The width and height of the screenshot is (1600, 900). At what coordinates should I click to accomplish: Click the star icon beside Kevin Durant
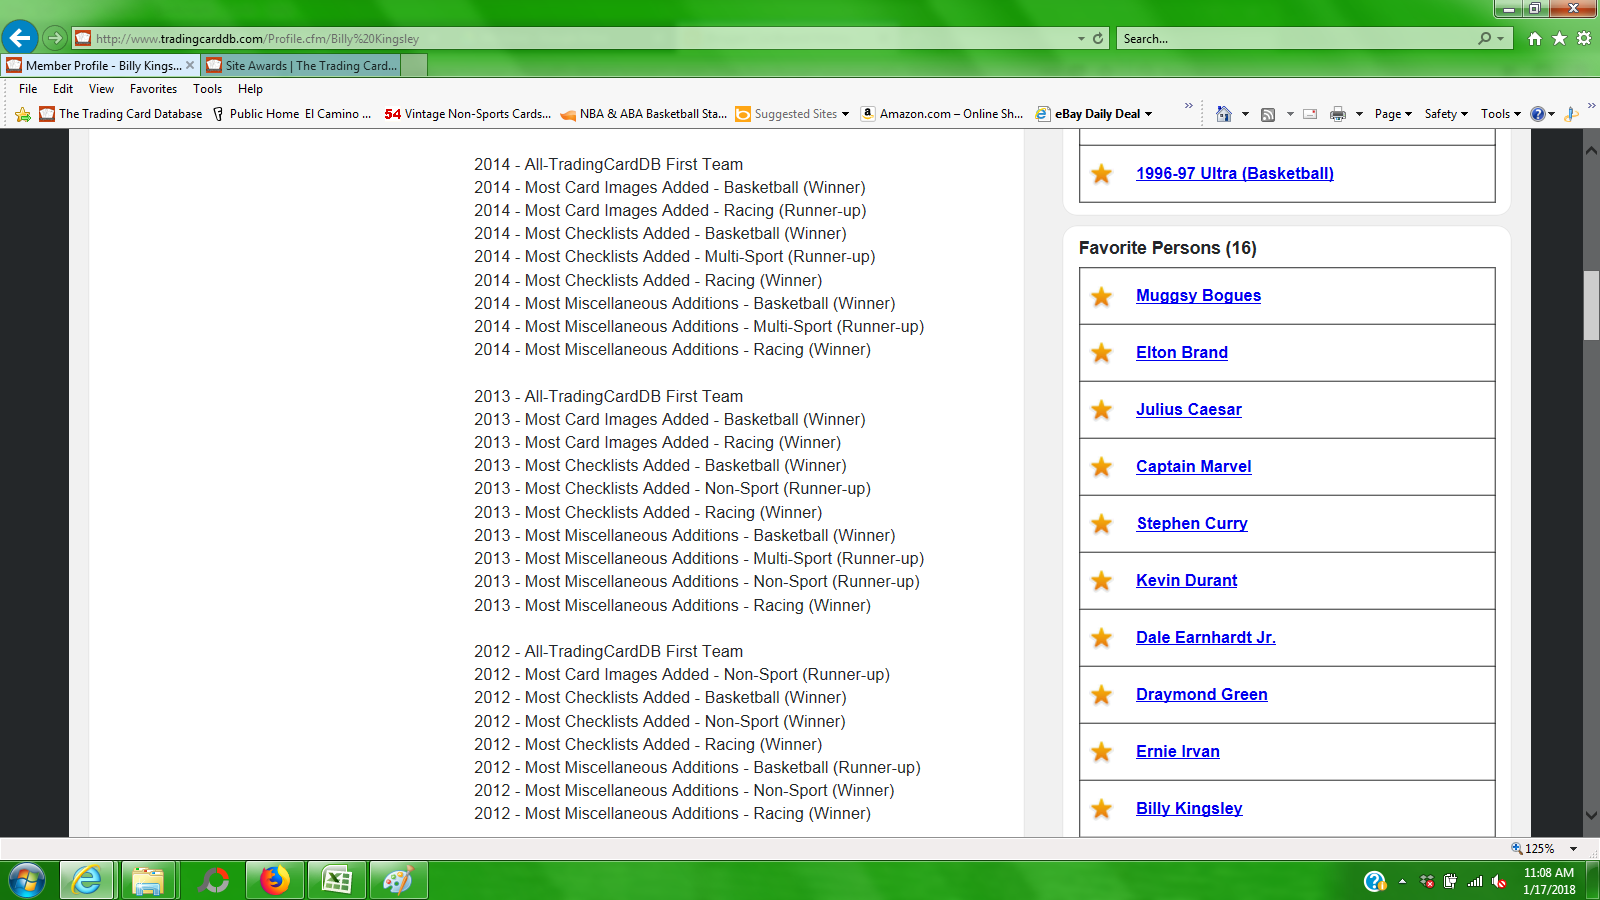click(1102, 581)
